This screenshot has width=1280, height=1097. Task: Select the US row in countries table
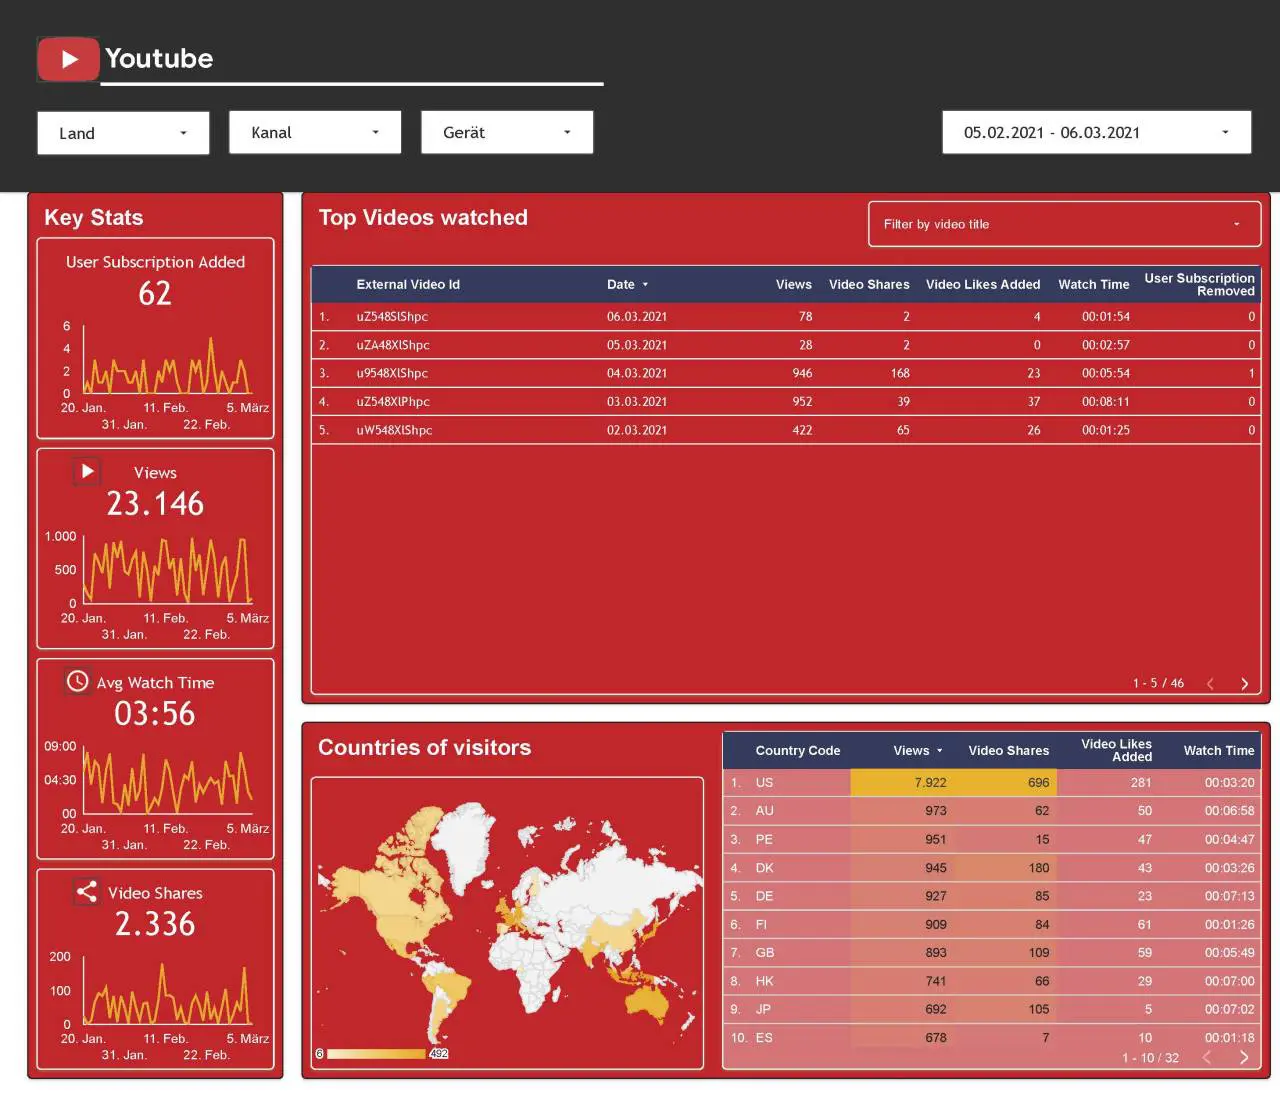992,782
